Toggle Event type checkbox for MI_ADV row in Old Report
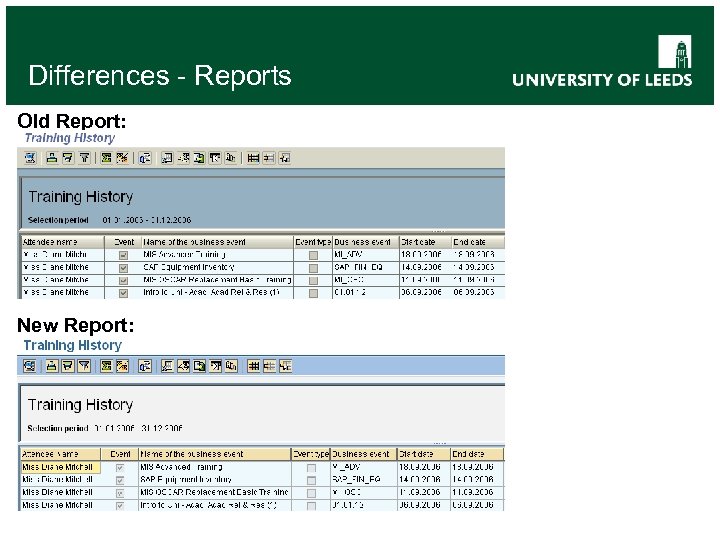720x540 pixels. [313, 255]
